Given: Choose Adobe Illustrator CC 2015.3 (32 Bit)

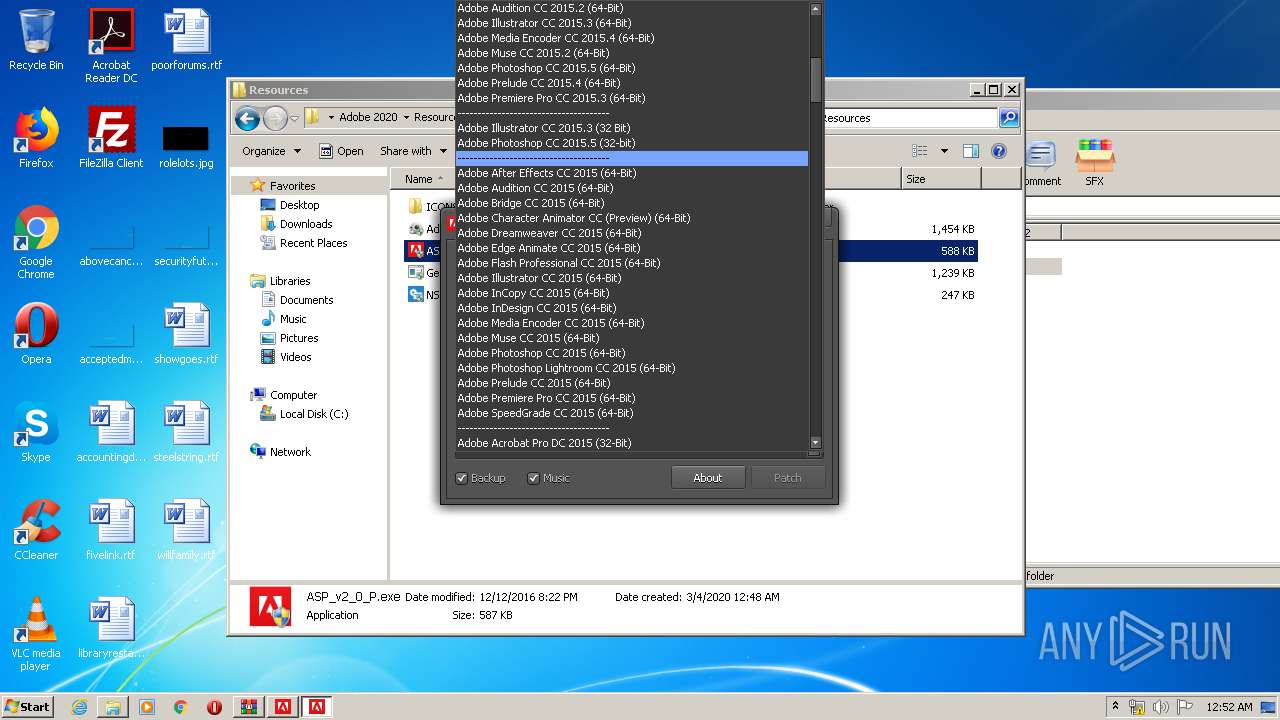Looking at the screenshot, I should pyautogui.click(x=543, y=128).
